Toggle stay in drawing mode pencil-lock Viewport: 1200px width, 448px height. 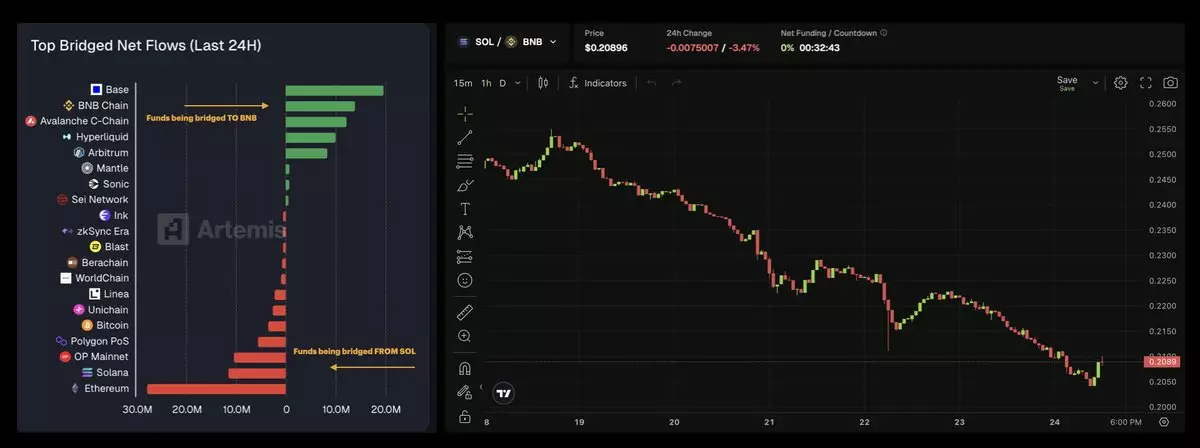pos(465,392)
